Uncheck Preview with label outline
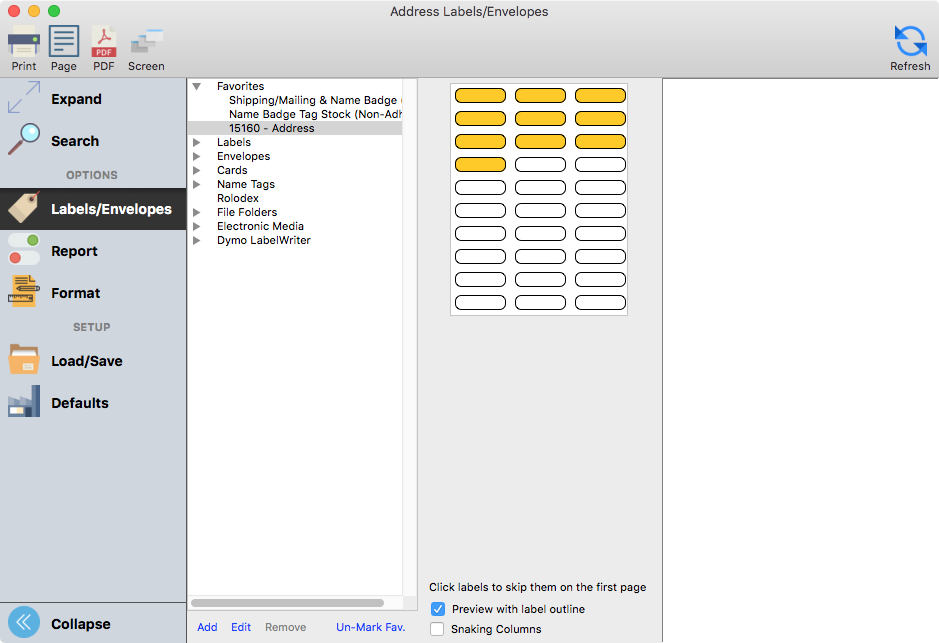939x643 pixels. 438,609
